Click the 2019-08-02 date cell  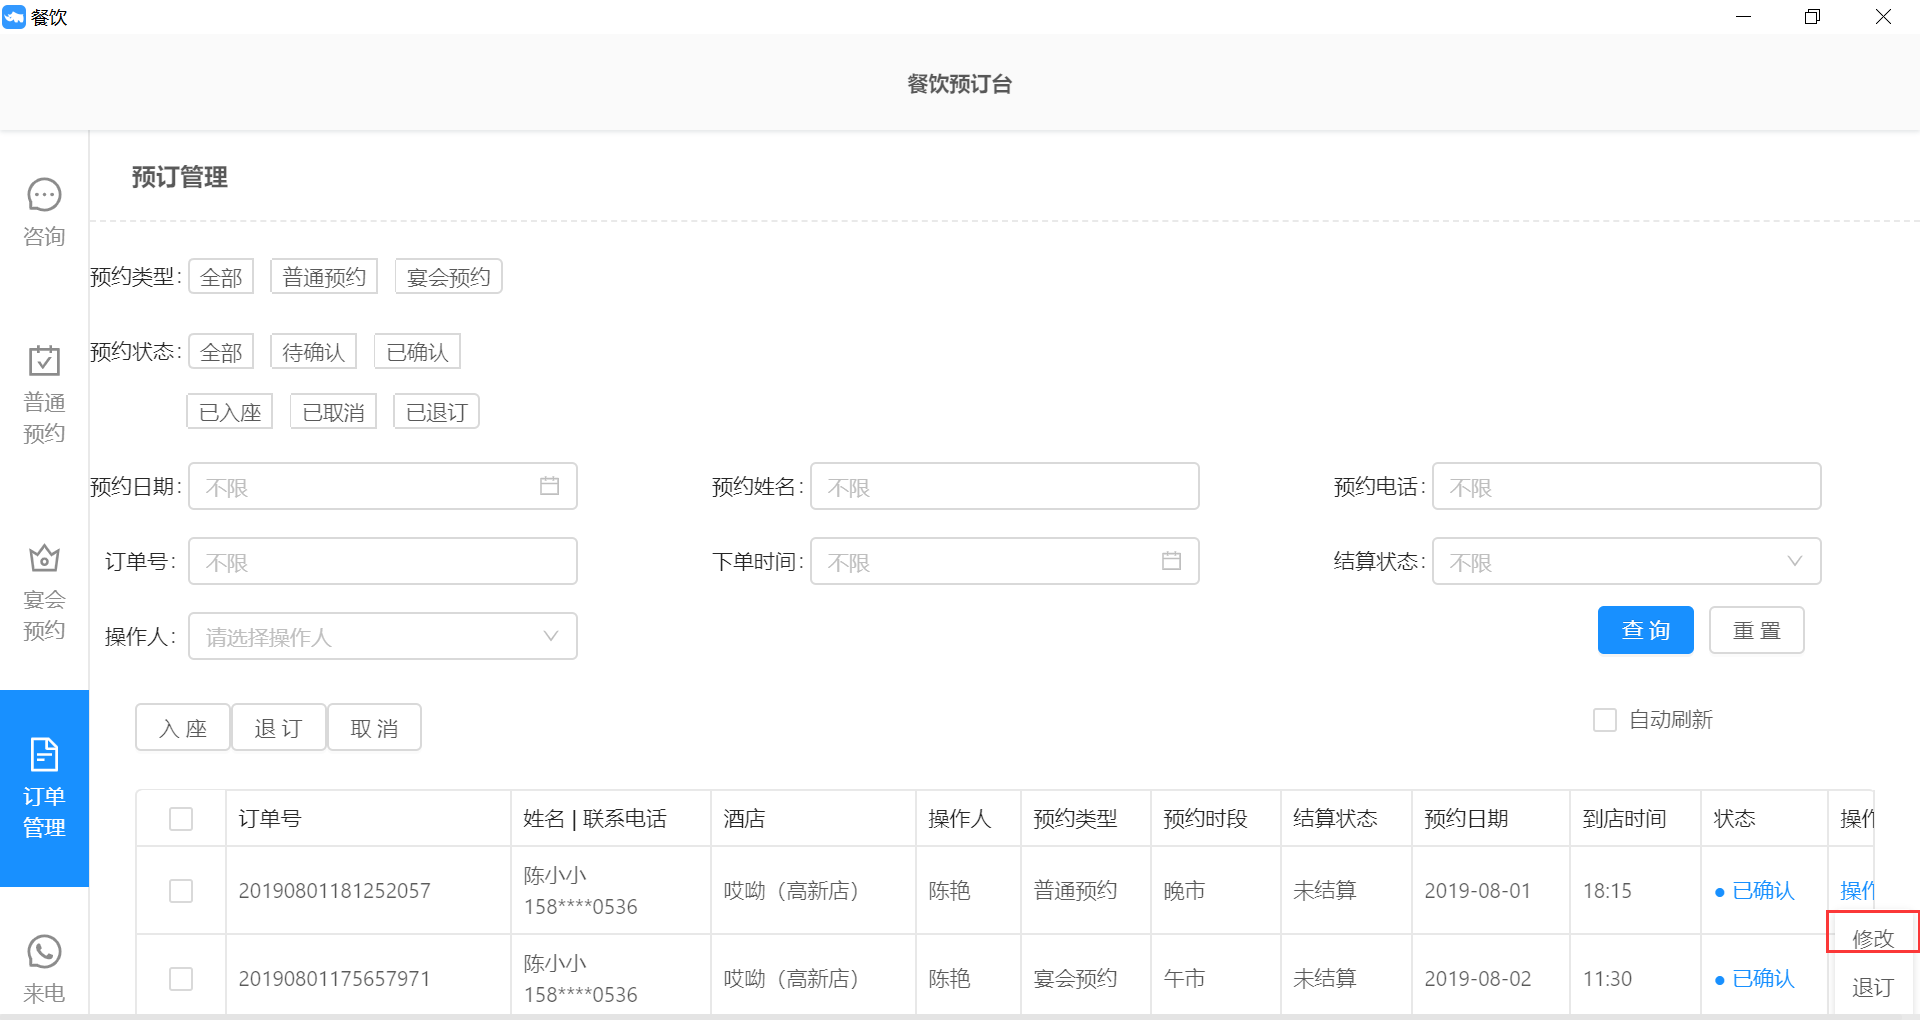coord(1477,979)
